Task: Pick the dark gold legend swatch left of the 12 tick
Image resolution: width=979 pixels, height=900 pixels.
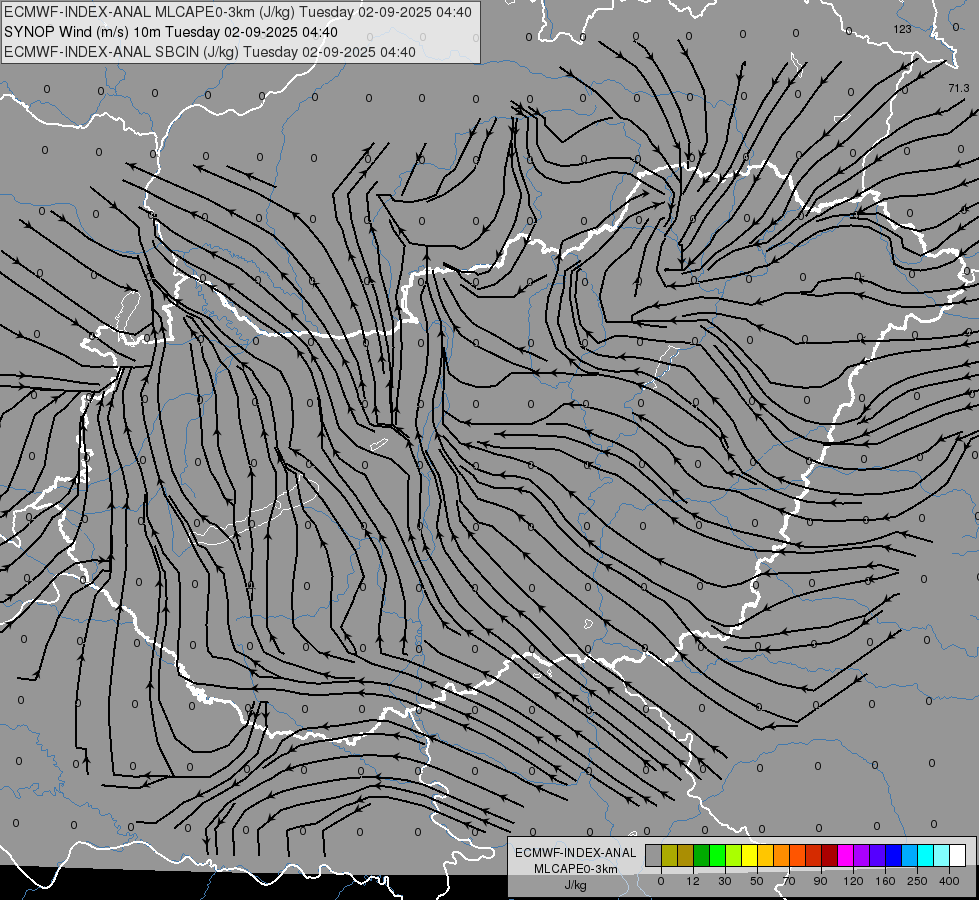Action: [x=686, y=855]
